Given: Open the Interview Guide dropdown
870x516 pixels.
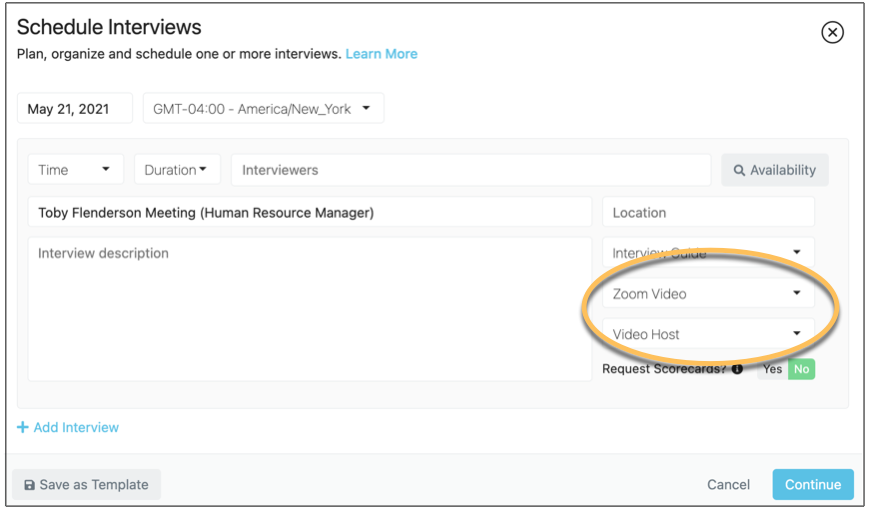Looking at the screenshot, I should [x=708, y=252].
